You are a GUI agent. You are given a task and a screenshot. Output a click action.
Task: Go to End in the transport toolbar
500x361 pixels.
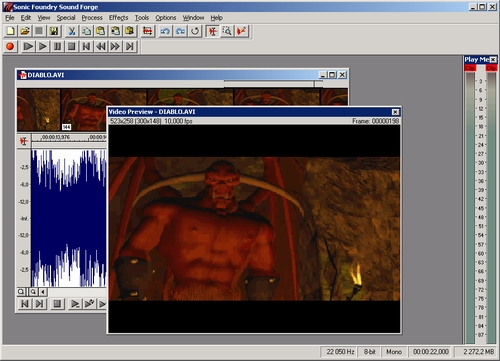click(x=130, y=46)
